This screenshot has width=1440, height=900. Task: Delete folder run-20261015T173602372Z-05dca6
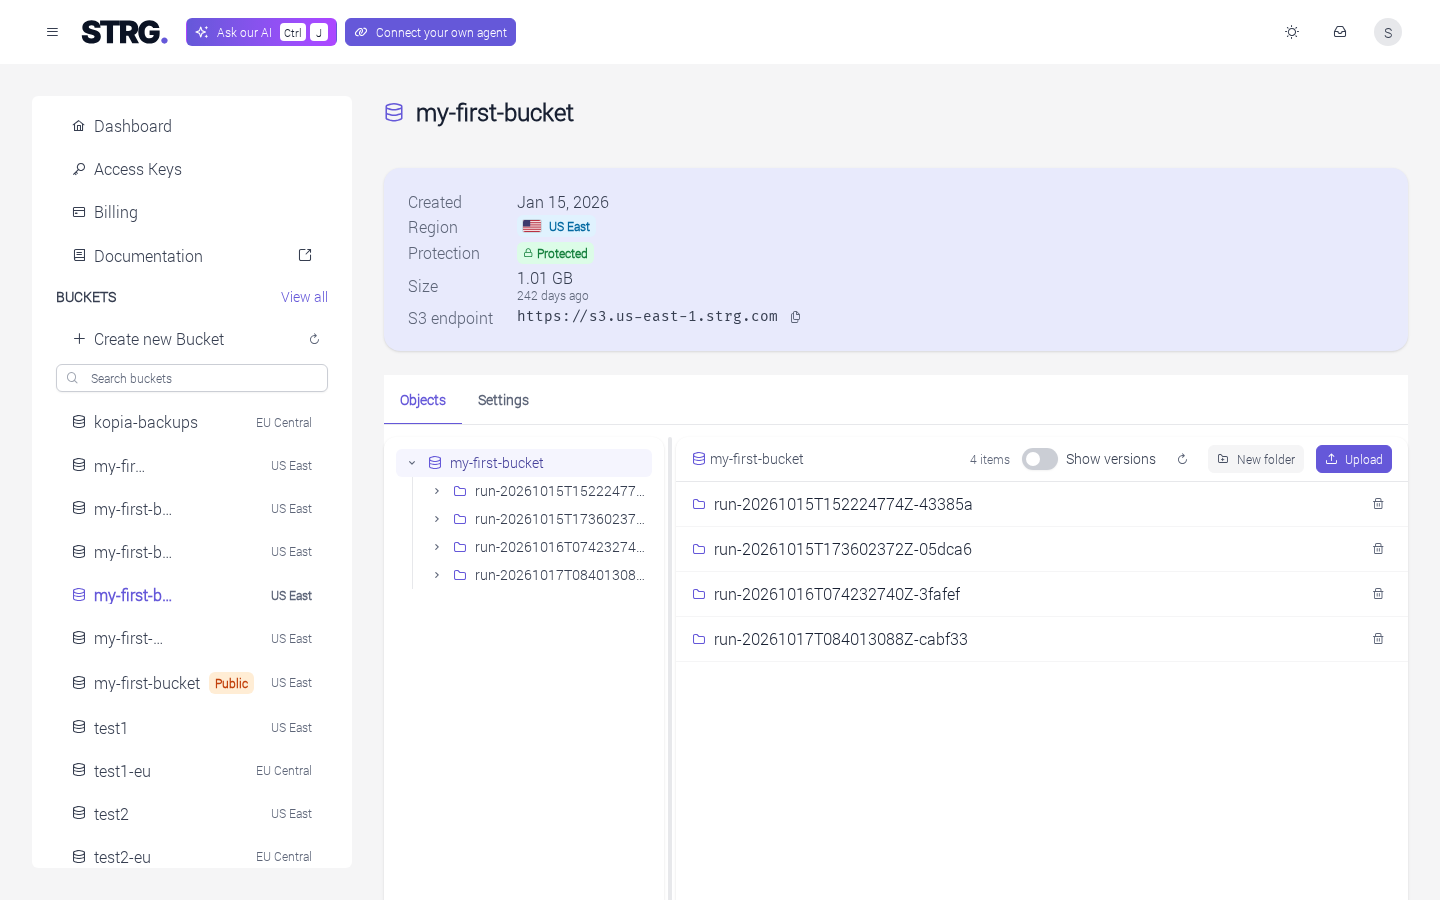[x=1378, y=549]
